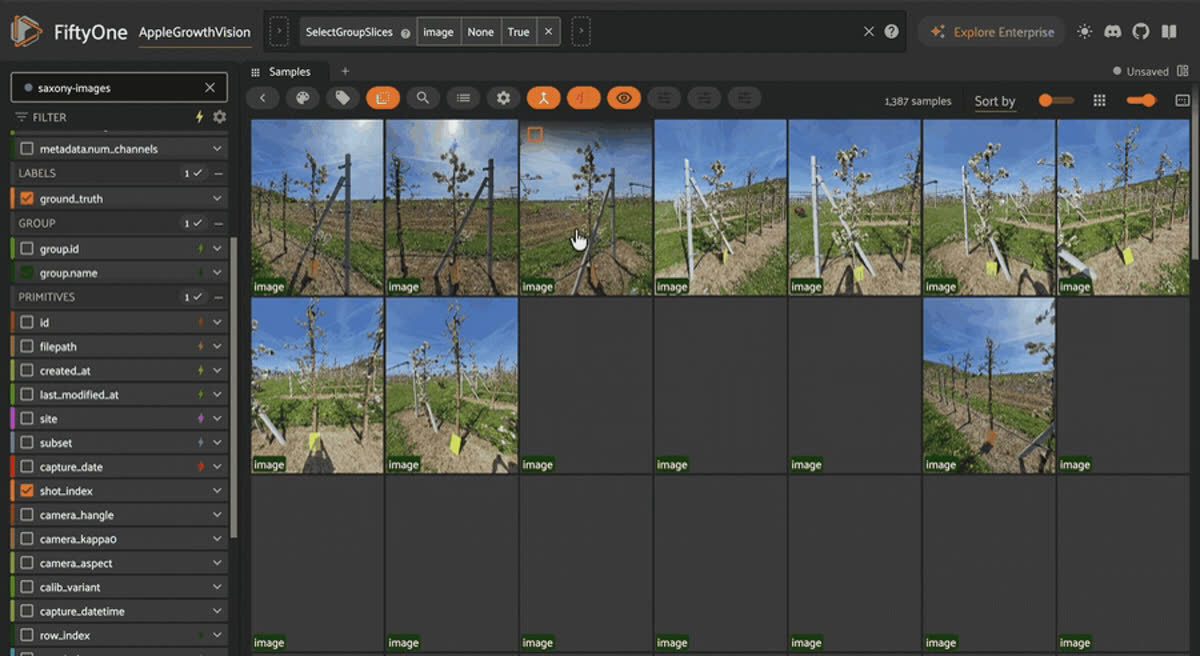Add stage before SelectGroupSlices
The image size is (1200, 656).
[279, 32]
